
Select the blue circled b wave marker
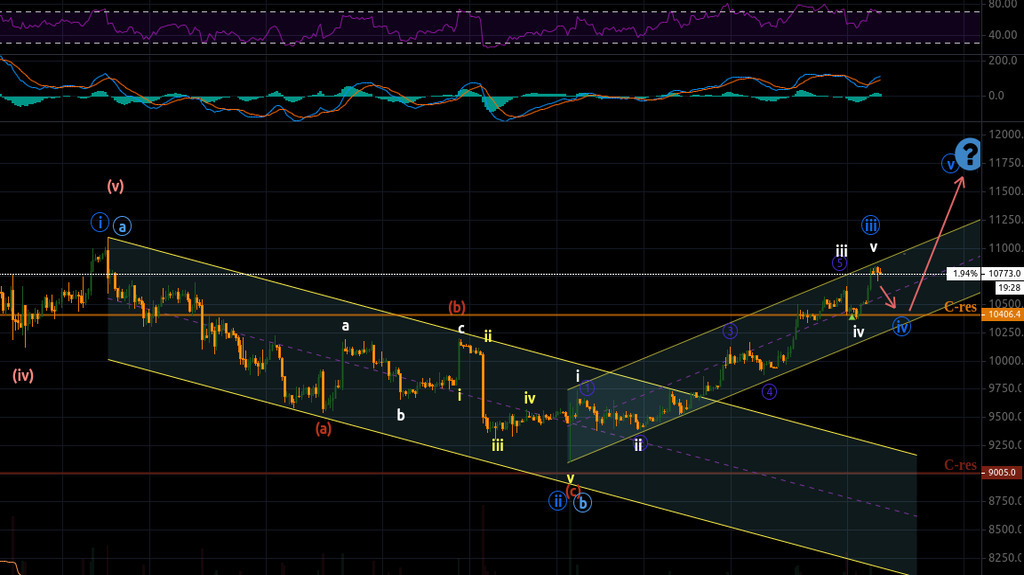584,503
